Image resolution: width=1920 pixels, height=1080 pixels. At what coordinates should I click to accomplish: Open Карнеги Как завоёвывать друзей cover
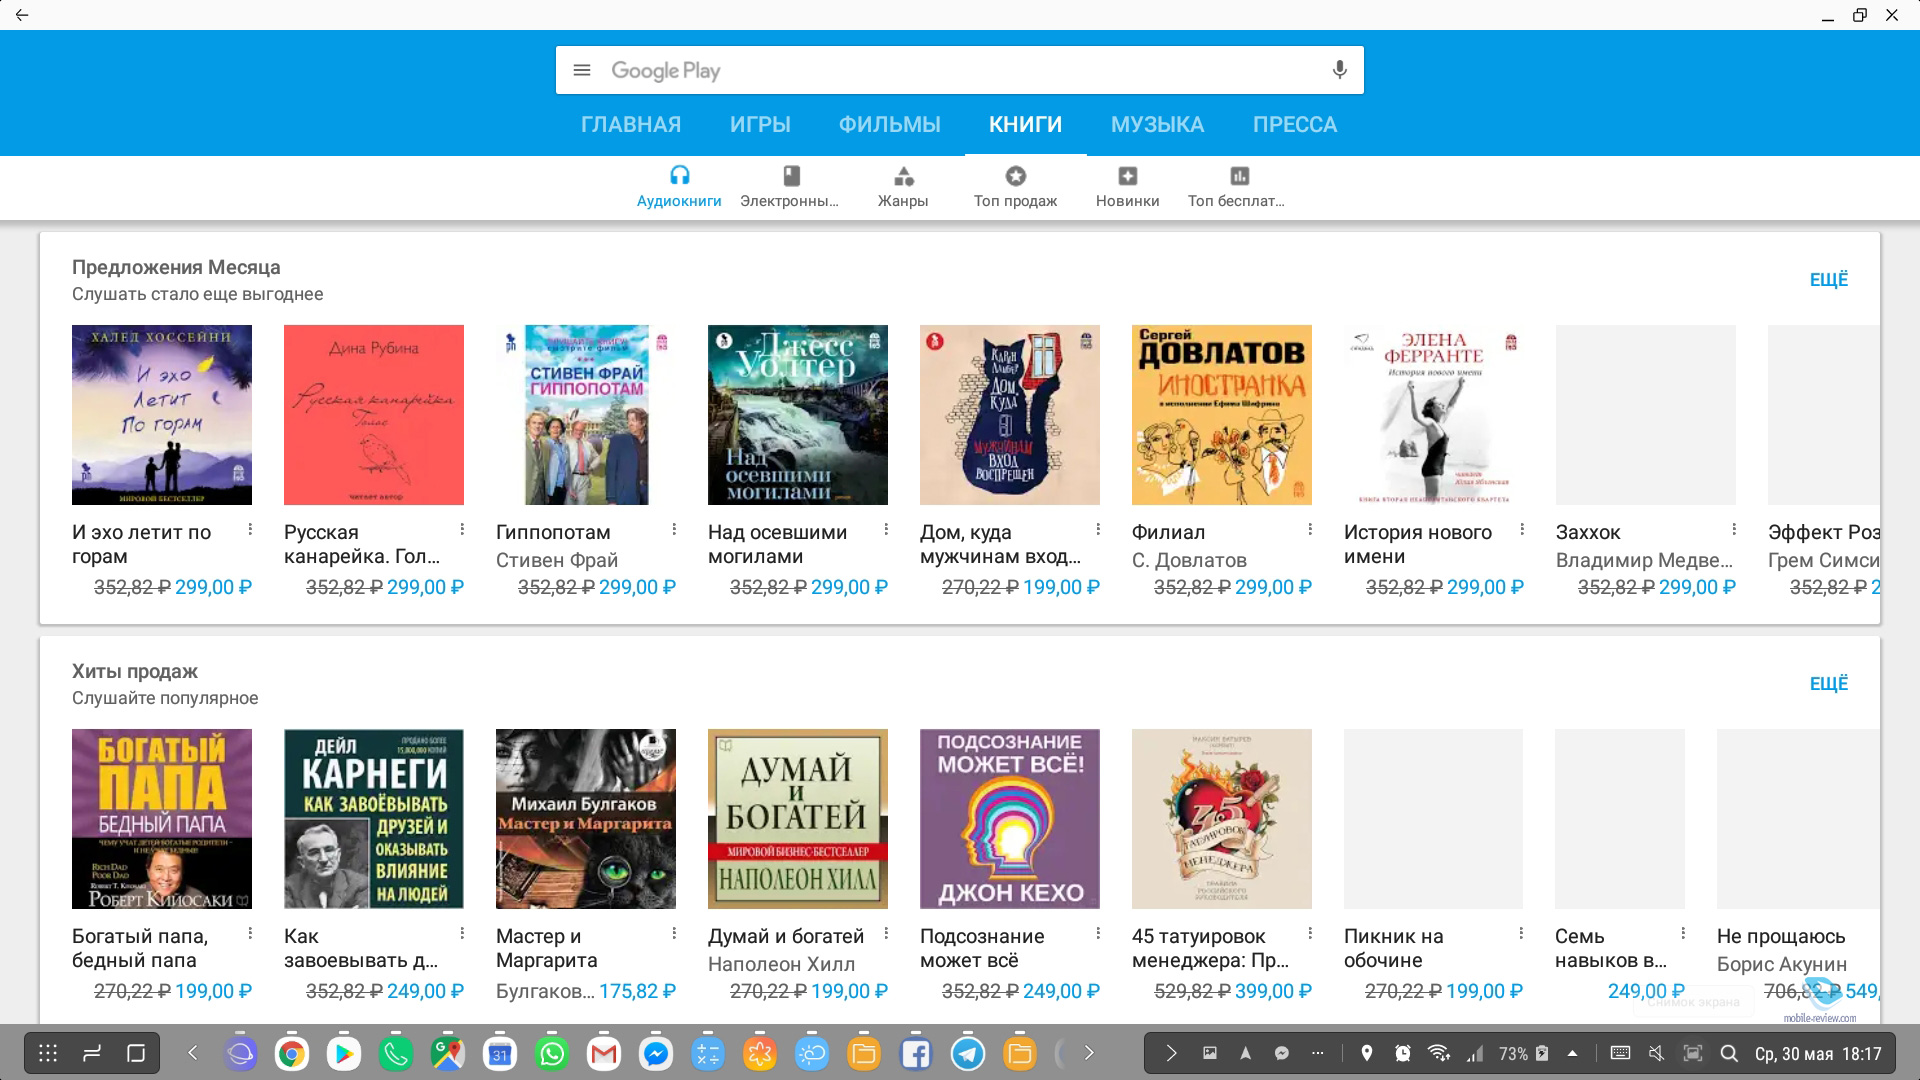374,819
